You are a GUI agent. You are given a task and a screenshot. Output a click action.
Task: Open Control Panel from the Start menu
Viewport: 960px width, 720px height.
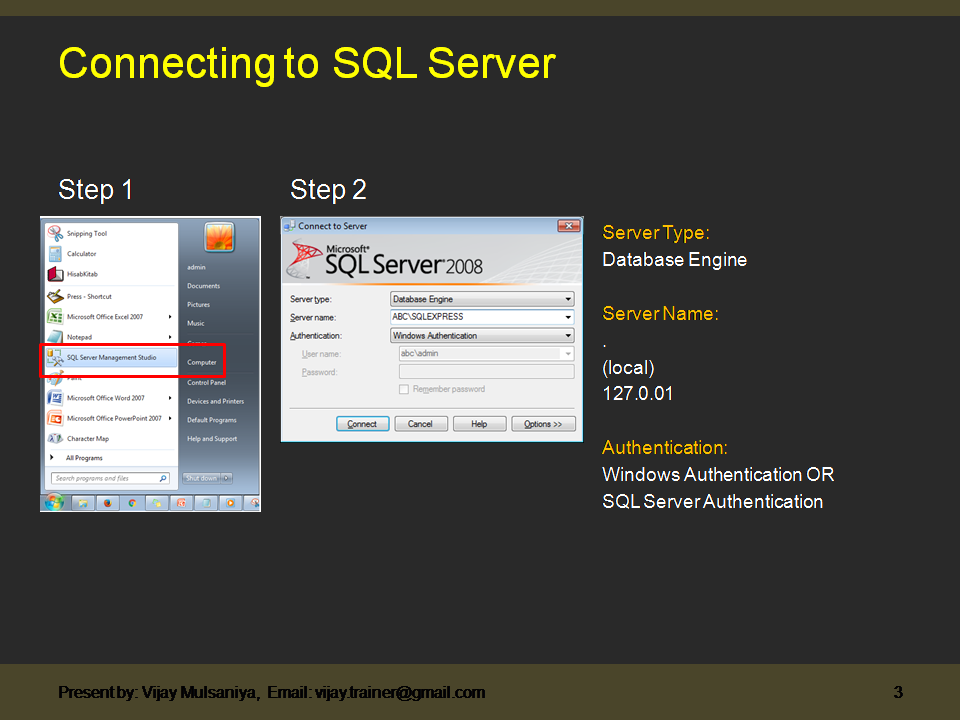coord(207,383)
